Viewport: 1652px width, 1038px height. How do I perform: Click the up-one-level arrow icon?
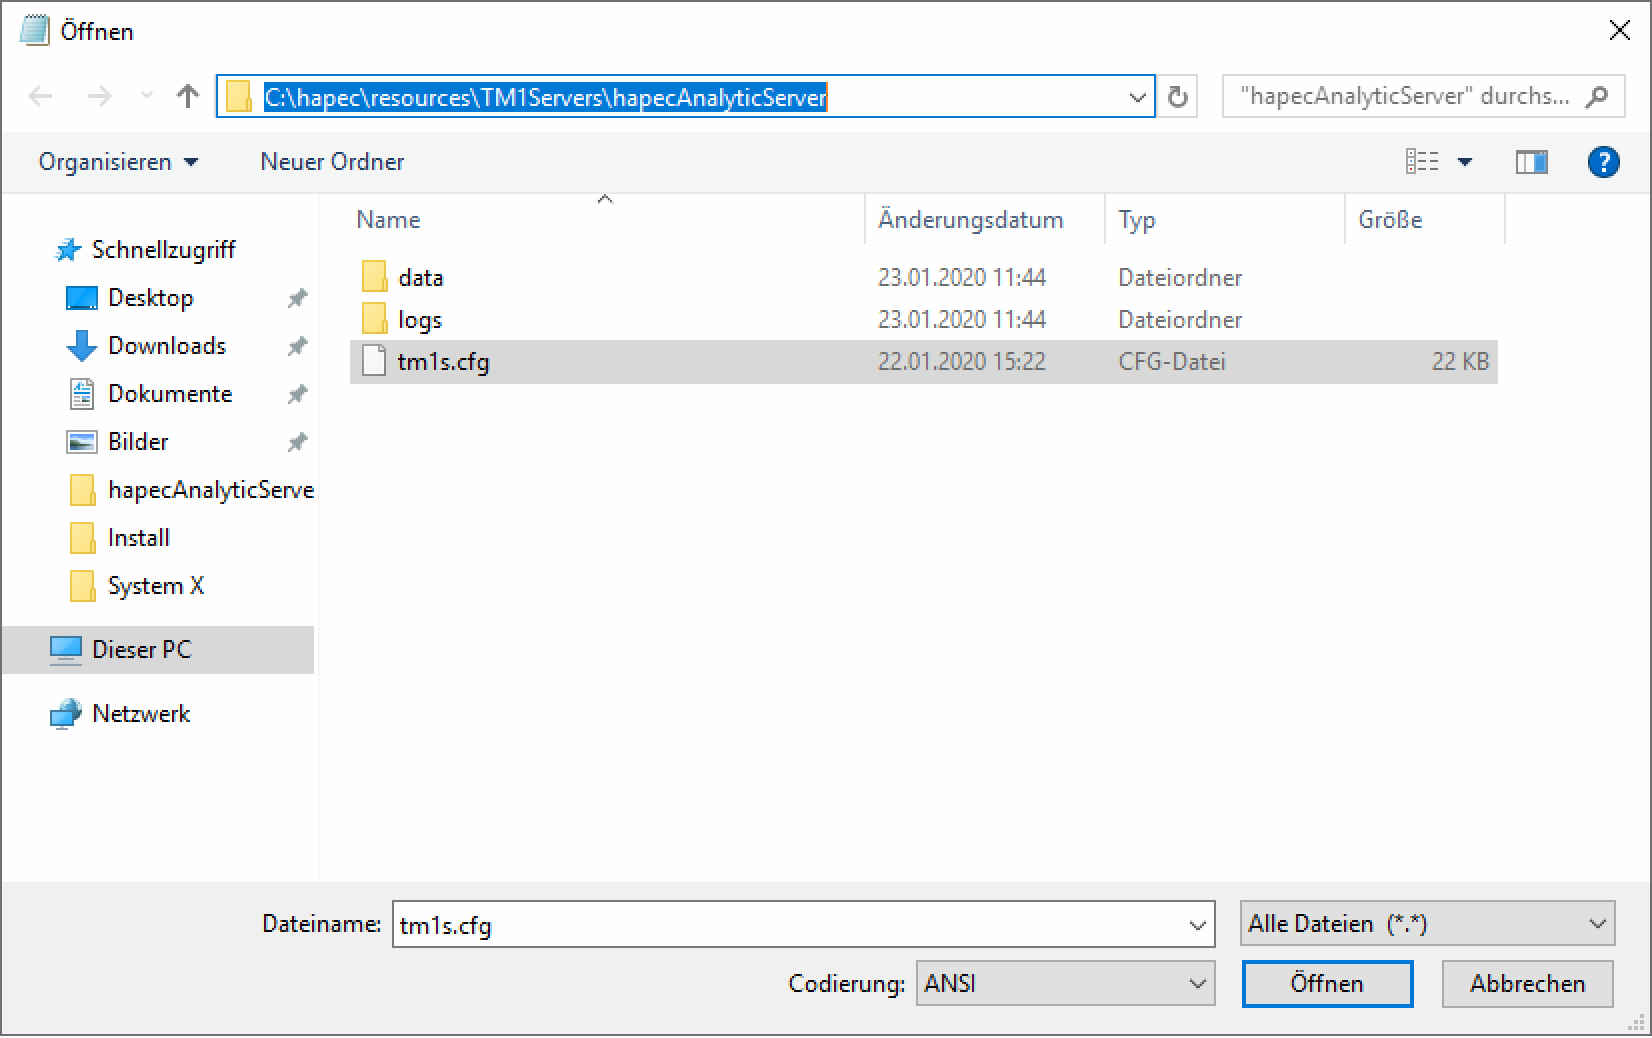[x=187, y=96]
